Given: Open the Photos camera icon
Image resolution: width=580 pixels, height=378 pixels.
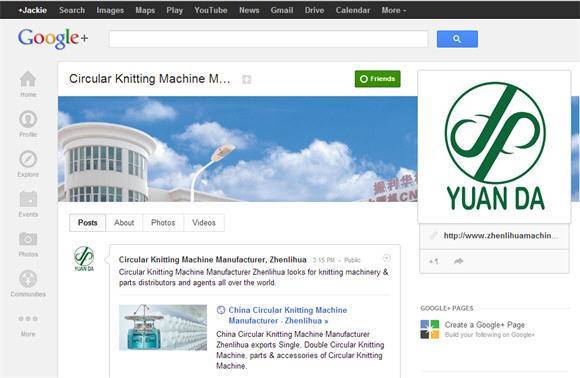Looking at the screenshot, I should click(x=28, y=239).
